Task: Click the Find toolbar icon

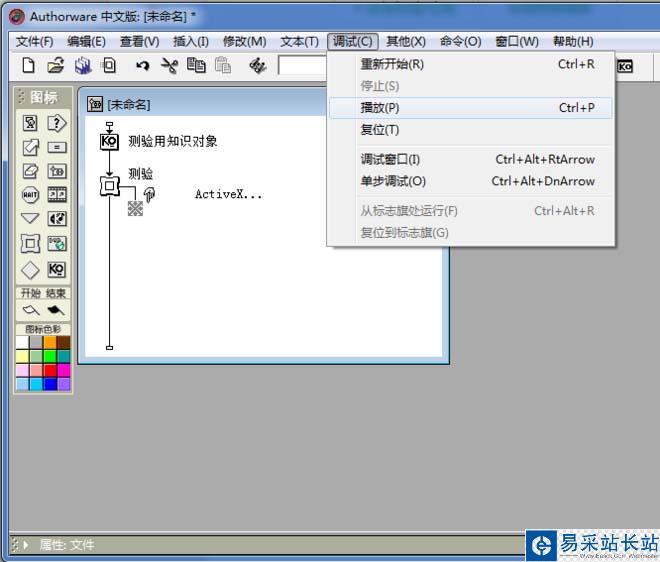Action: [258, 66]
